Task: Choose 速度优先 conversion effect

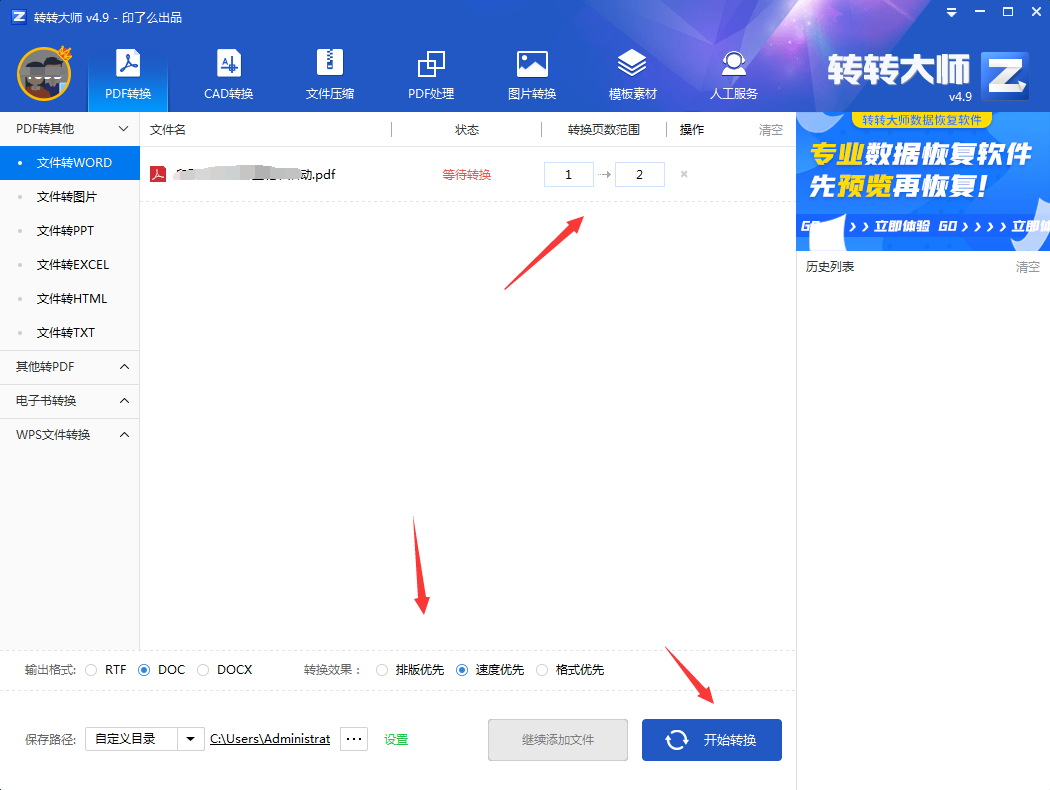Action: coord(462,669)
